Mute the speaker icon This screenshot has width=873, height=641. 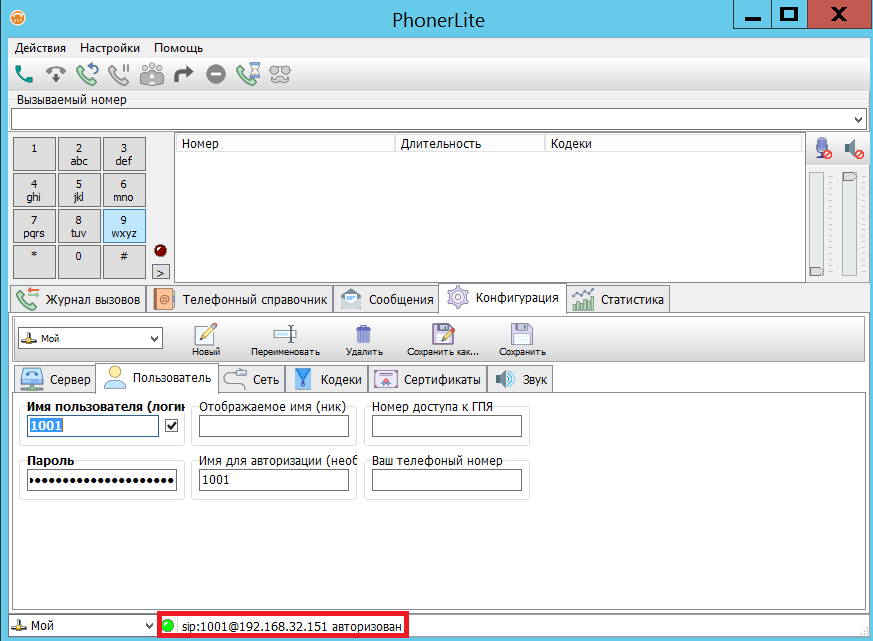click(x=854, y=149)
